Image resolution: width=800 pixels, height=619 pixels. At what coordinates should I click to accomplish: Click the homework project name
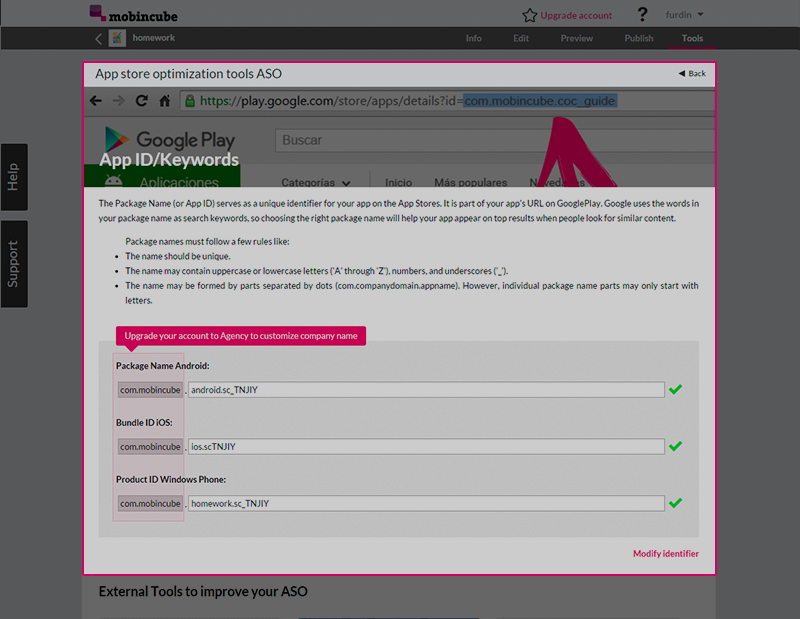[154, 38]
